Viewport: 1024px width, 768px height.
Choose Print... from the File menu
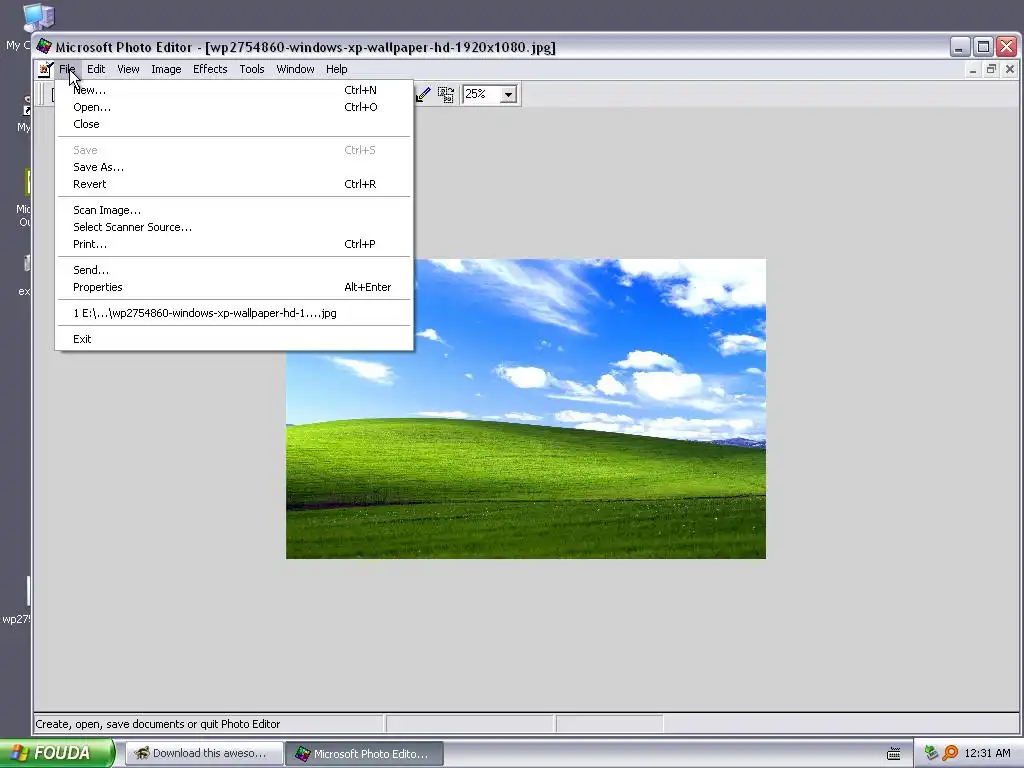[x=234, y=244]
